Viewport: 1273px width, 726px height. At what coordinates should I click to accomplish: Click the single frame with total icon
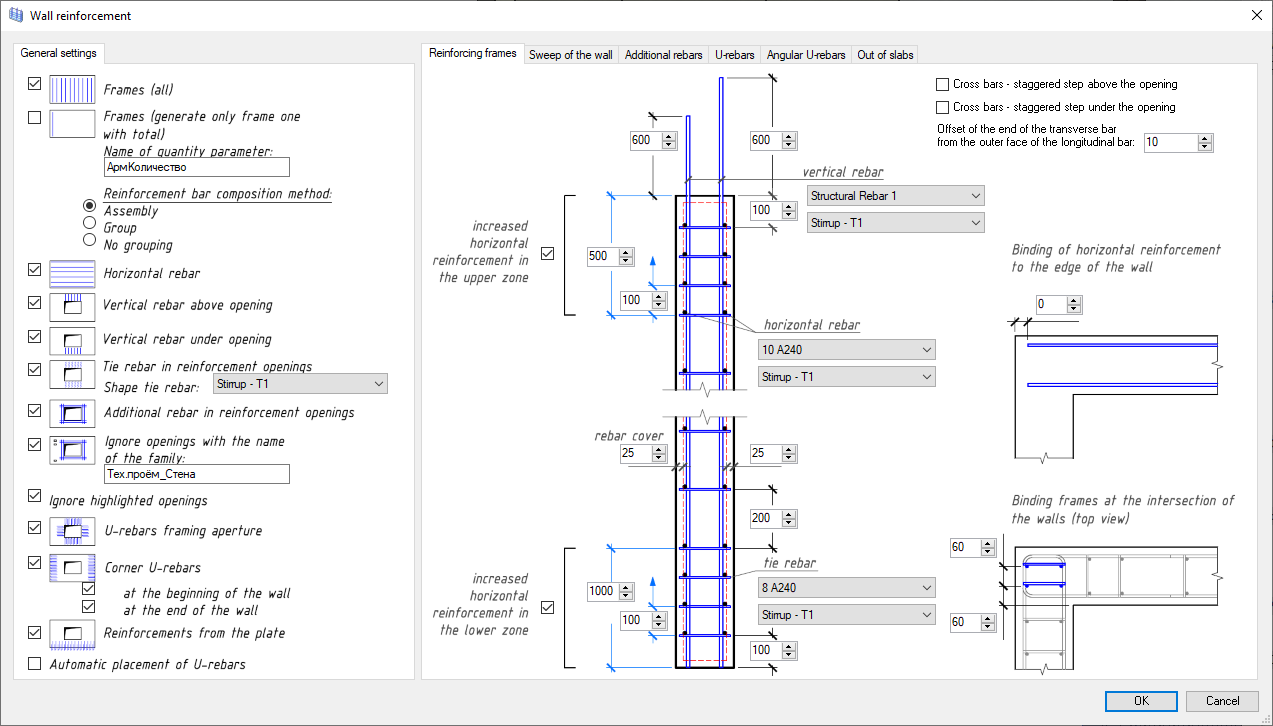point(73,124)
